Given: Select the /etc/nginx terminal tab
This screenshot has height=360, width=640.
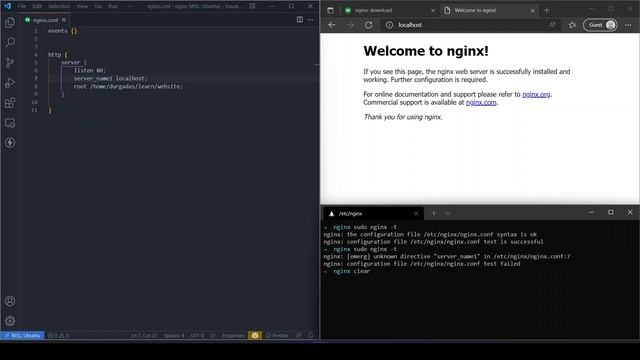Looking at the screenshot, I should pos(373,213).
